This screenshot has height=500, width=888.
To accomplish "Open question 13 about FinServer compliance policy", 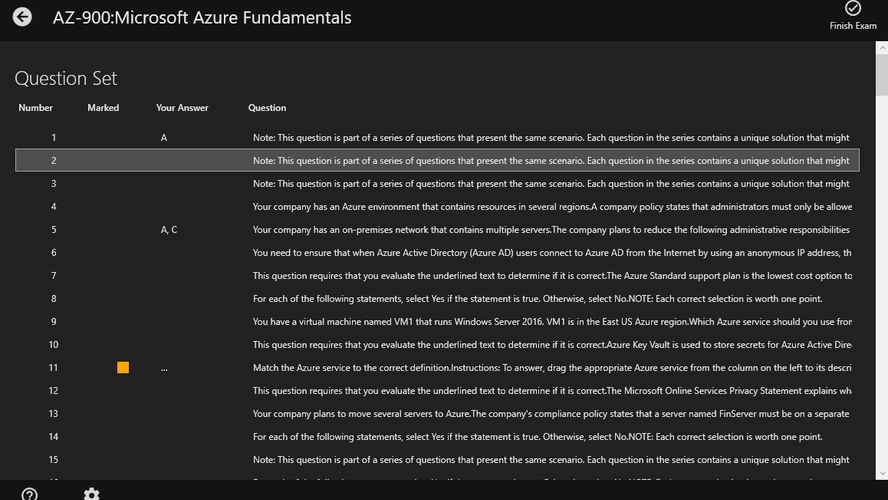I will pyautogui.click(x=552, y=414).
